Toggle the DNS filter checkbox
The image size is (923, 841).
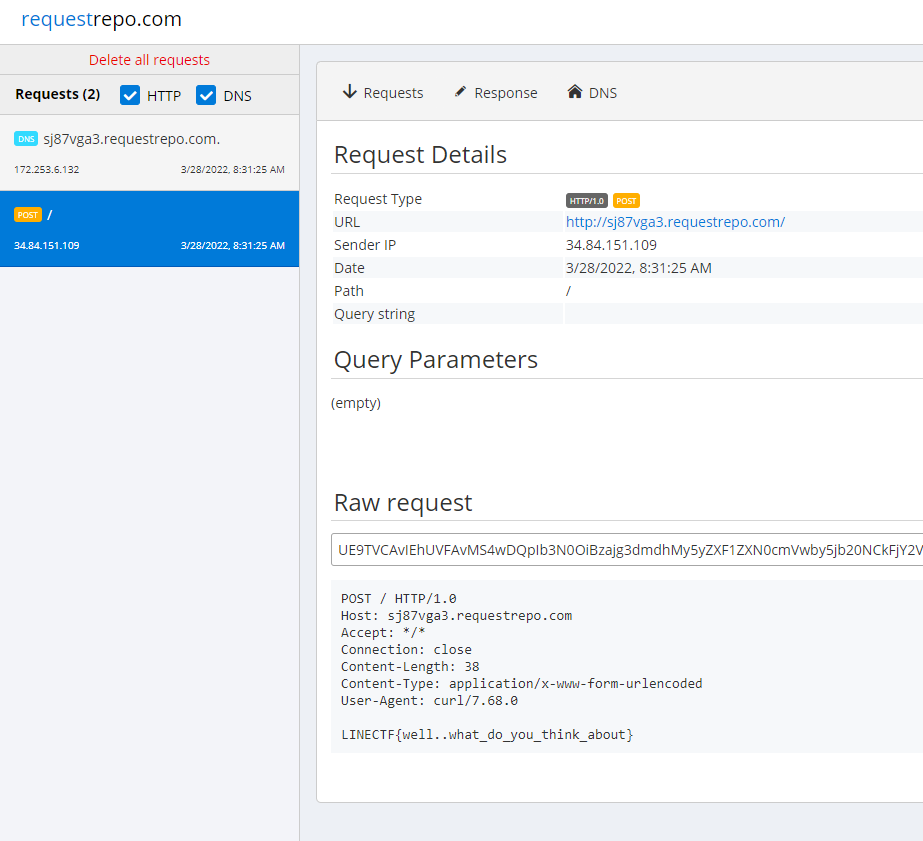(x=206, y=95)
